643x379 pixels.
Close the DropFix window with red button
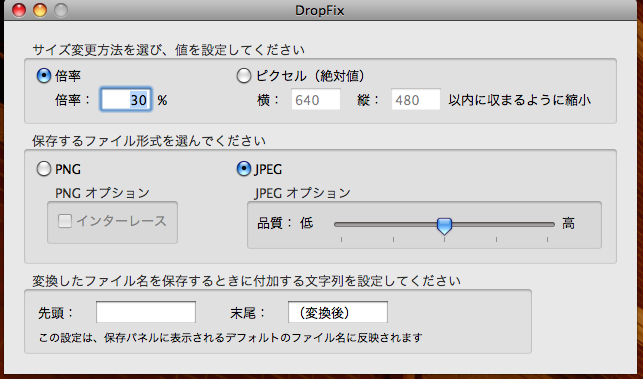[x=18, y=10]
